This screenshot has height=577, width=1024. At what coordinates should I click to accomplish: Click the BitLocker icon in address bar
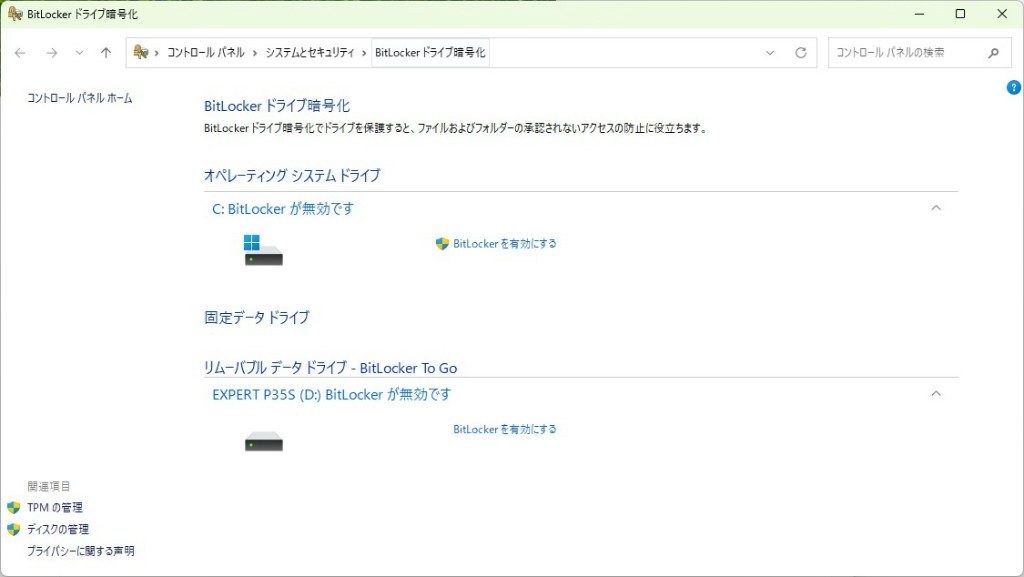coord(140,52)
